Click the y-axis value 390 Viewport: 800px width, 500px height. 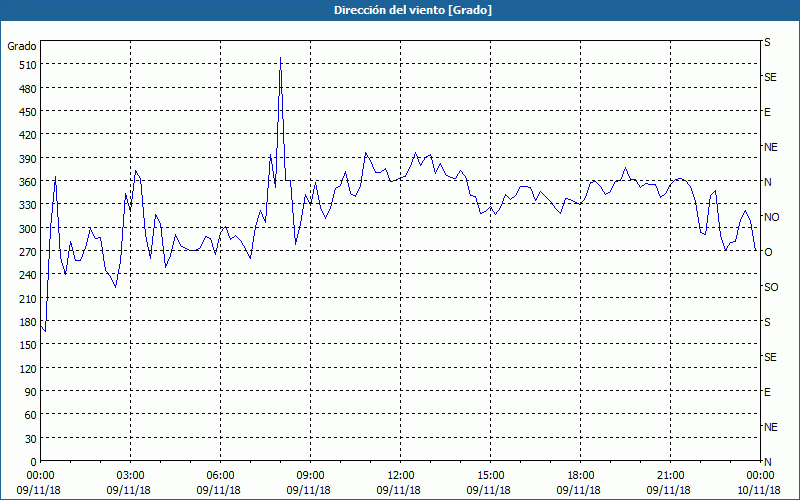pos(27,159)
